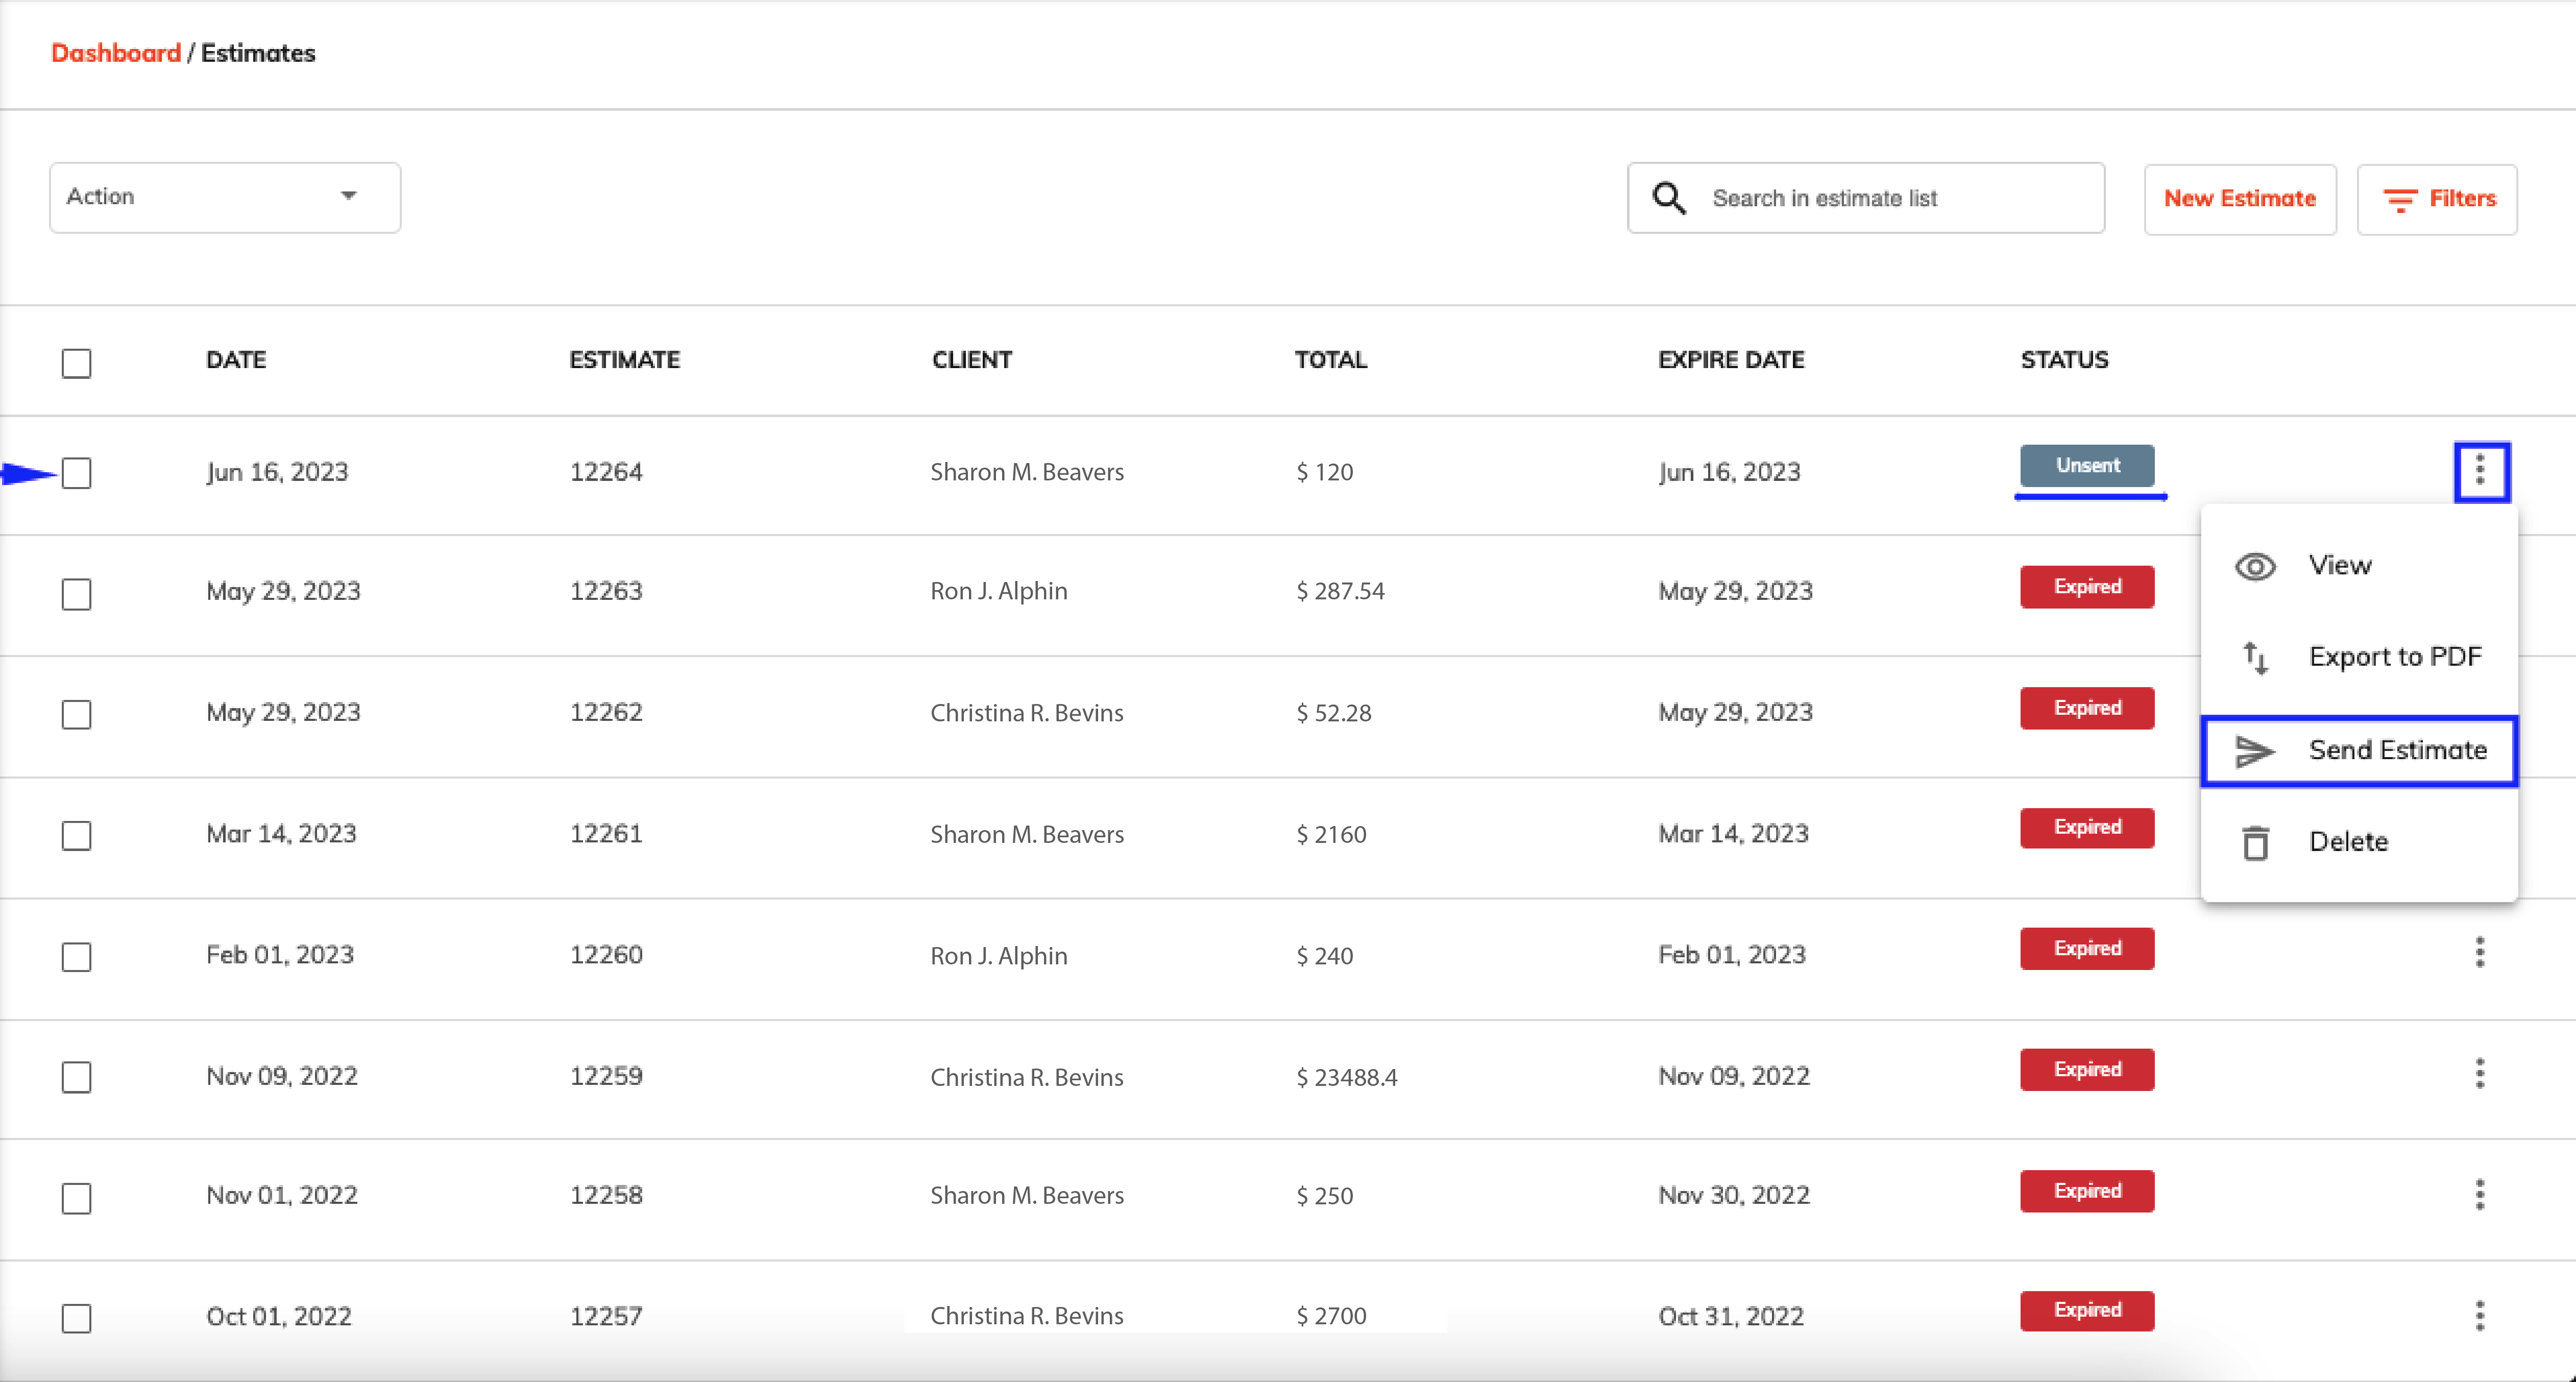Click the eye icon next to View

tap(2255, 567)
